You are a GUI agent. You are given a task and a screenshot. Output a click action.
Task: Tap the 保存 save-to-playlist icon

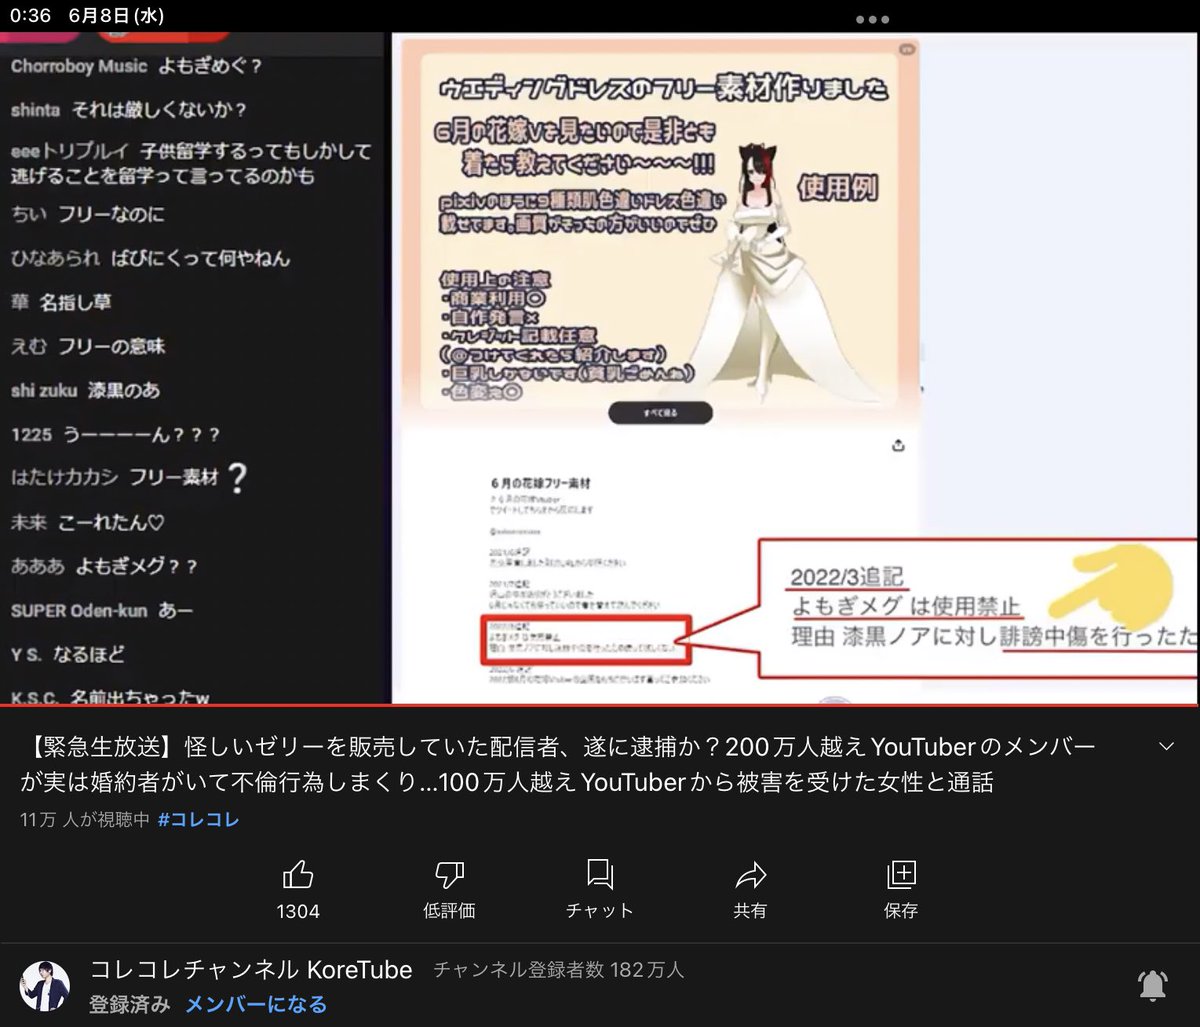click(x=901, y=875)
